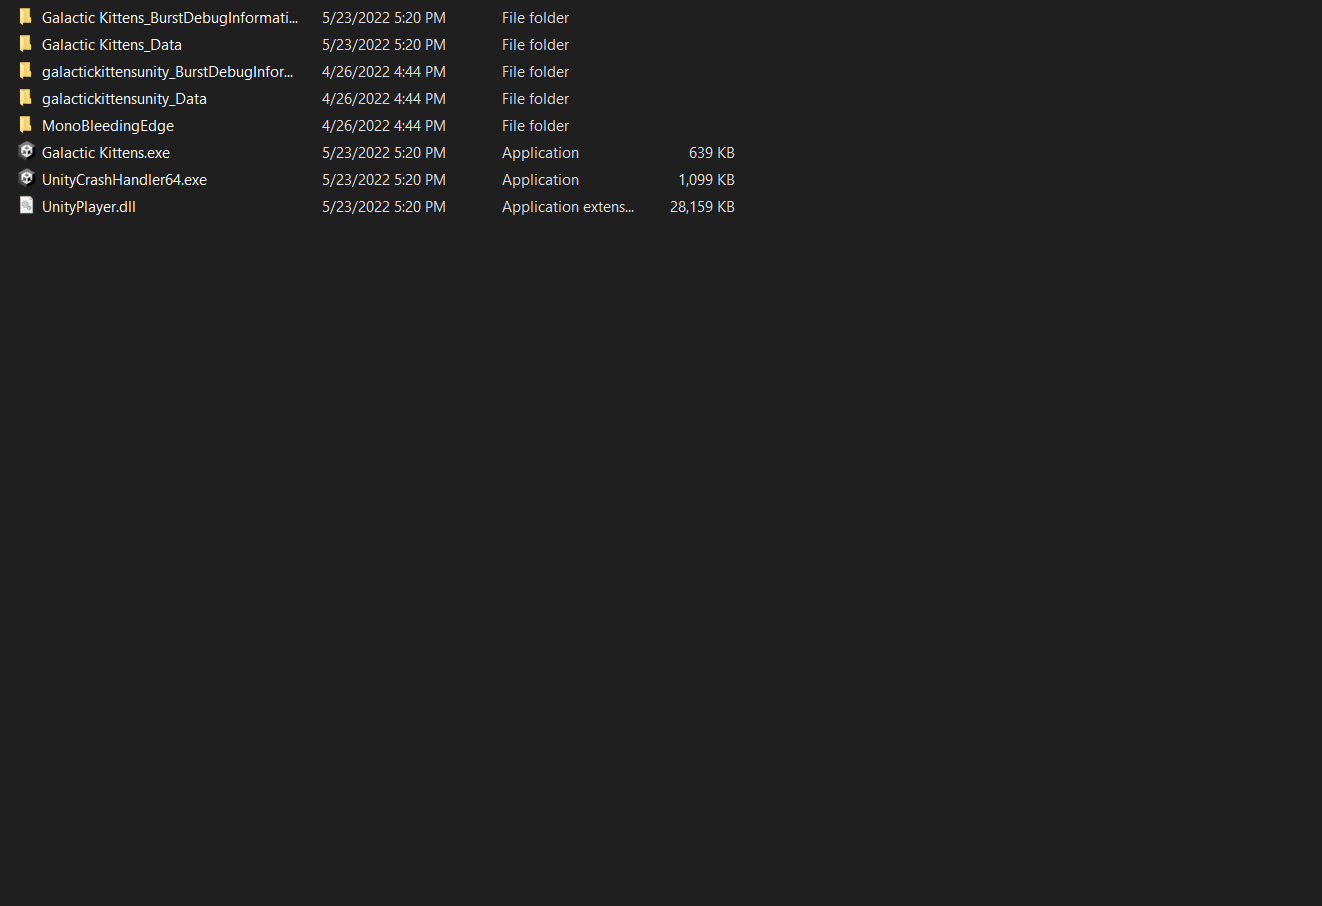Click folder icon beside galactickittensunity_Data
The width and height of the screenshot is (1322, 906).
(26, 98)
